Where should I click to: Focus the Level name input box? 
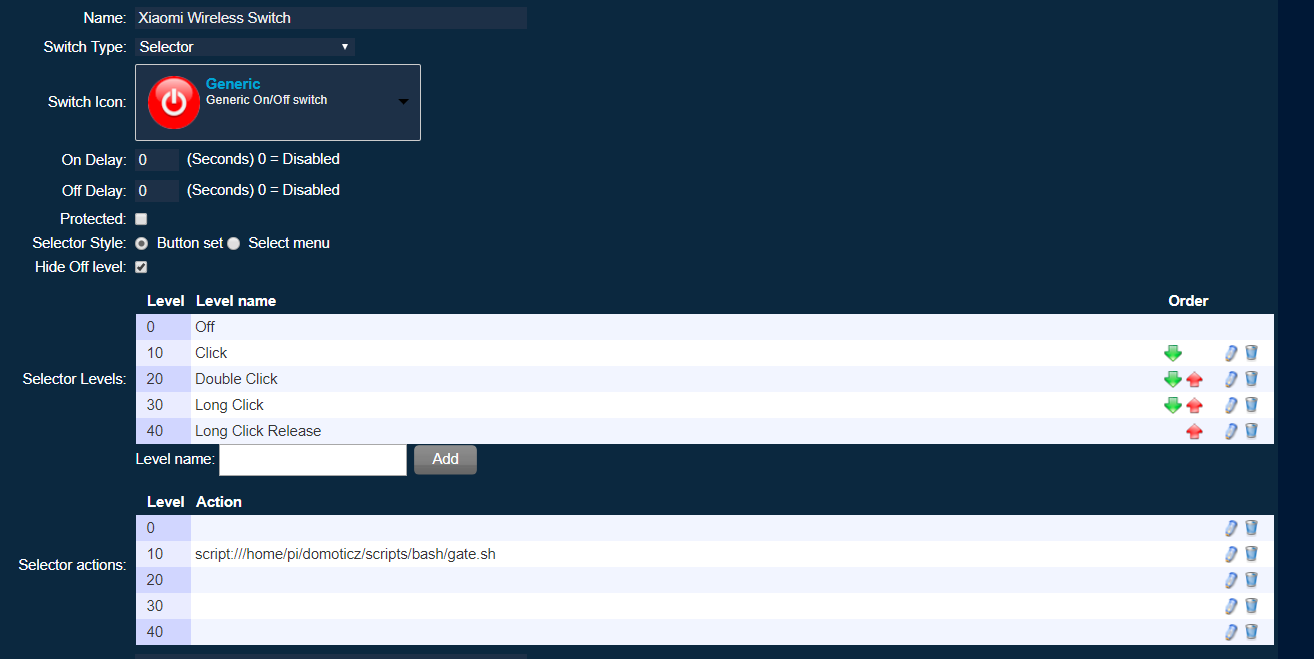(x=313, y=460)
